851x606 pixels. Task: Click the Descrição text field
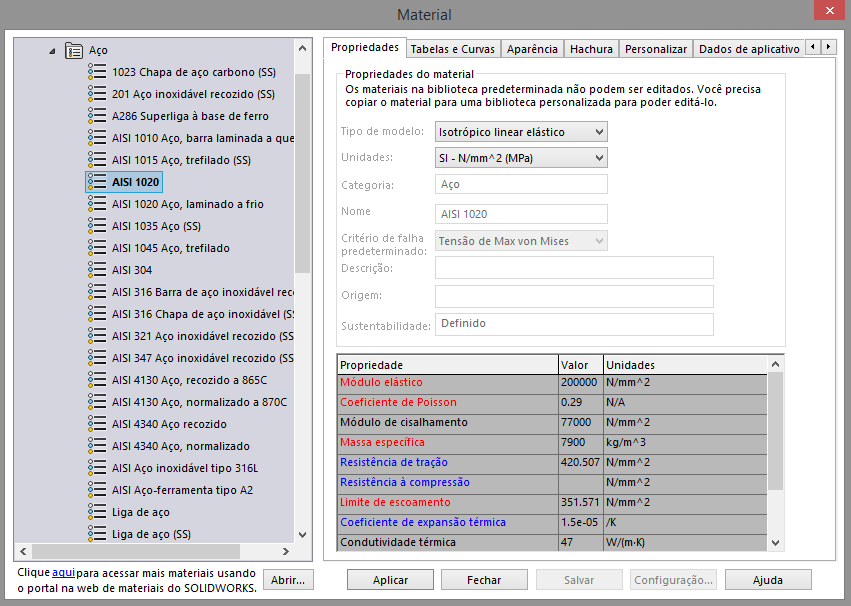click(574, 267)
